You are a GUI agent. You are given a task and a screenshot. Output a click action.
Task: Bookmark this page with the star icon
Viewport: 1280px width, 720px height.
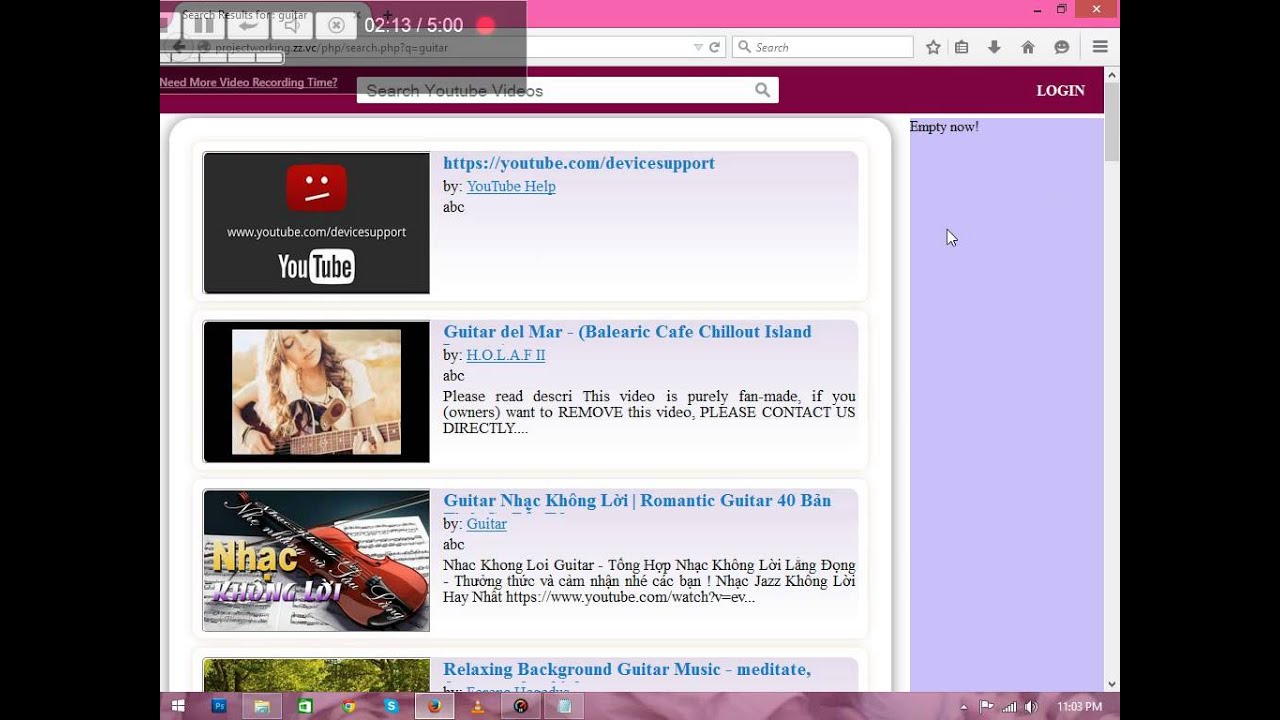pyautogui.click(x=933, y=47)
